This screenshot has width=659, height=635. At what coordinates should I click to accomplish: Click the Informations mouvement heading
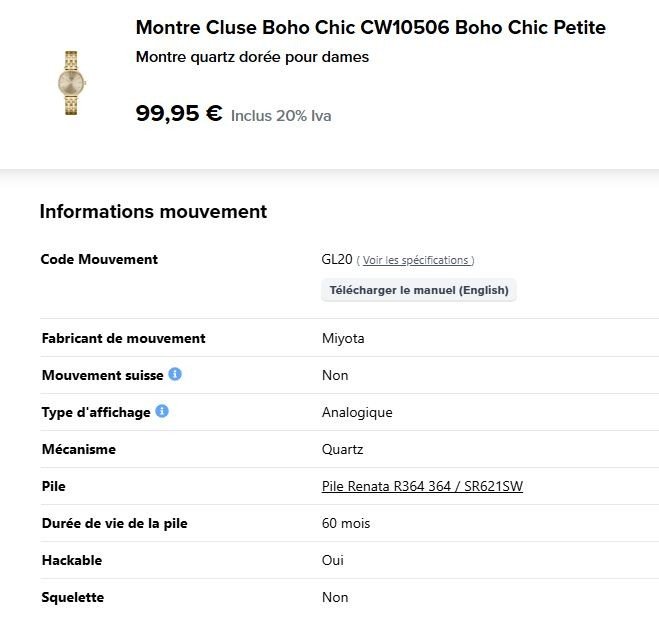(153, 211)
